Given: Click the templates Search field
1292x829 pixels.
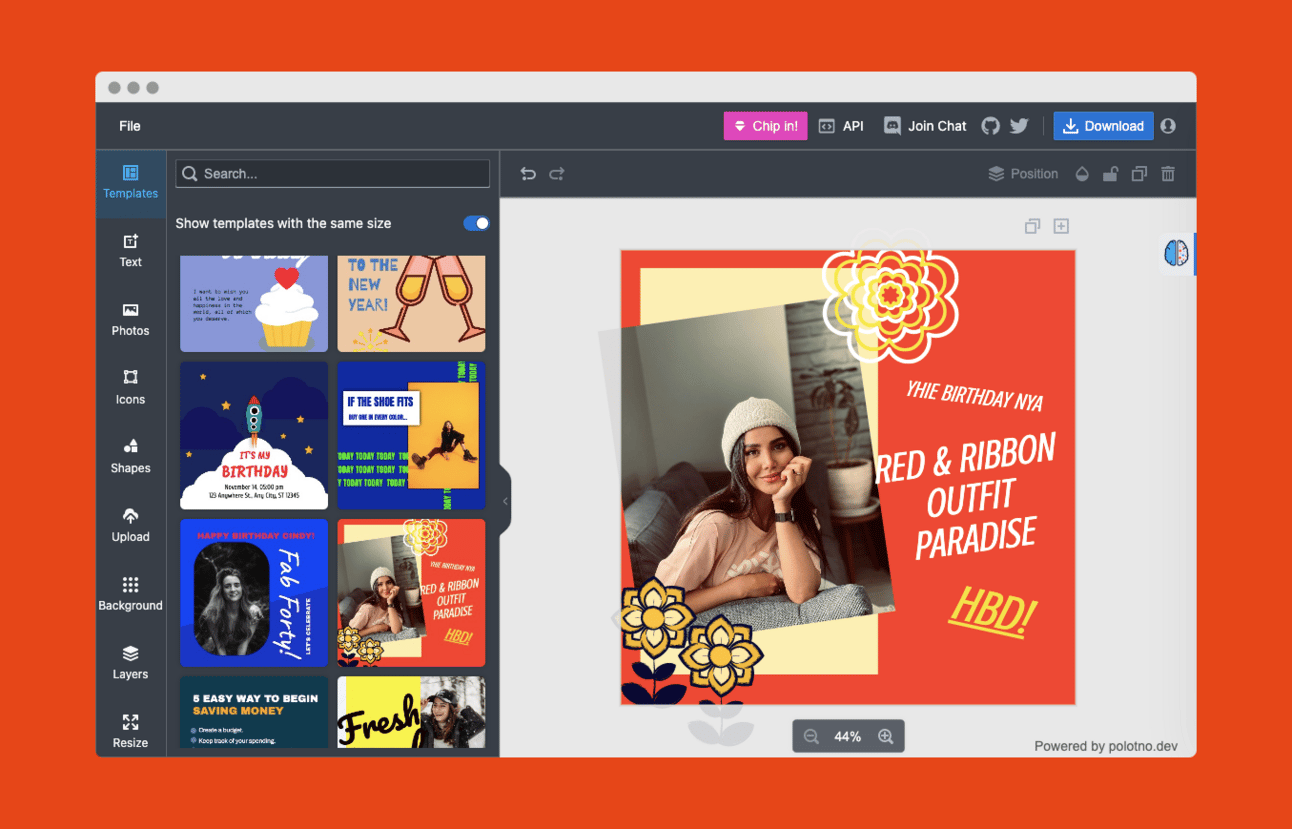Looking at the screenshot, I should pyautogui.click(x=333, y=174).
